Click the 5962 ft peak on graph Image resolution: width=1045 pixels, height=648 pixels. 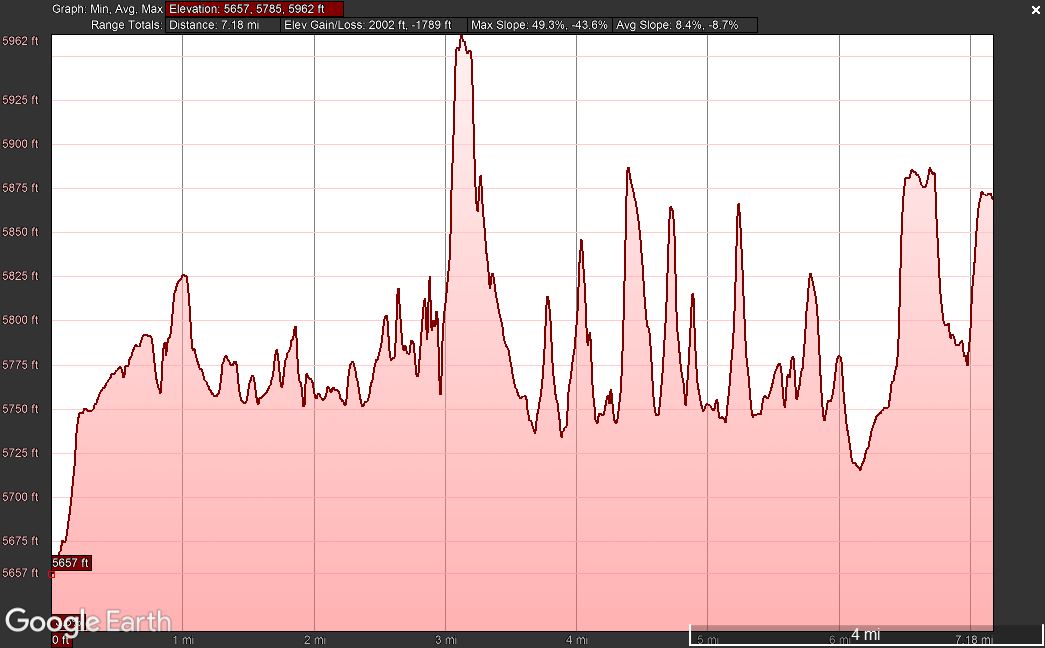[461, 37]
